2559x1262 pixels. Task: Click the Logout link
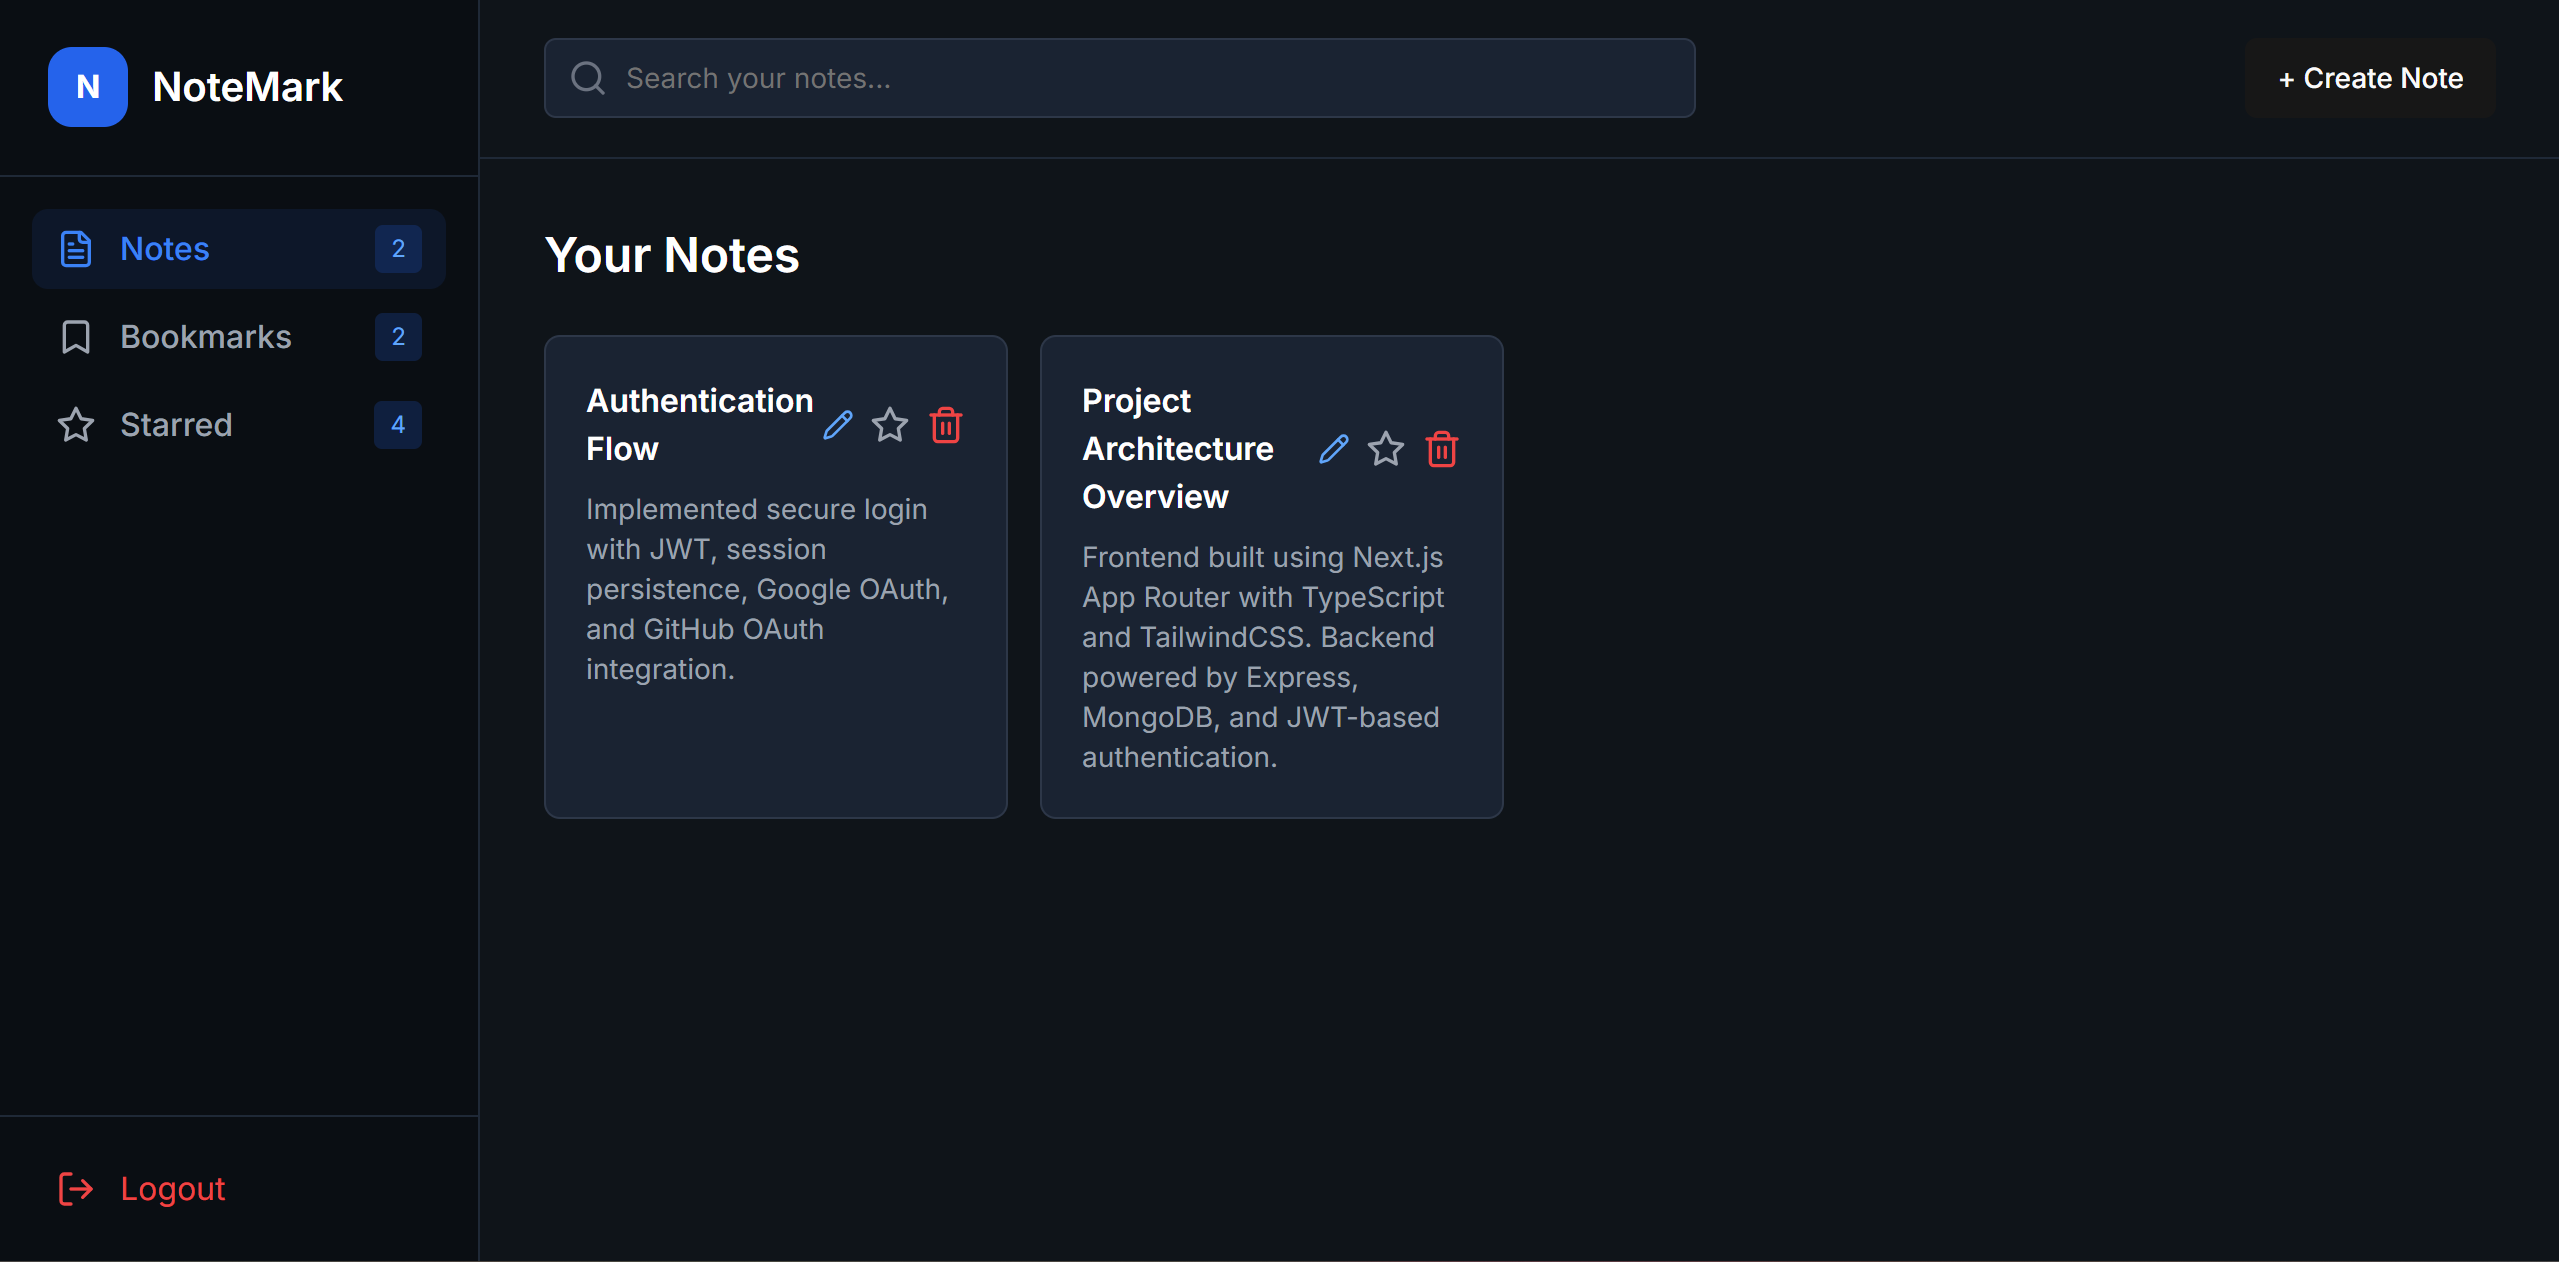point(171,1189)
